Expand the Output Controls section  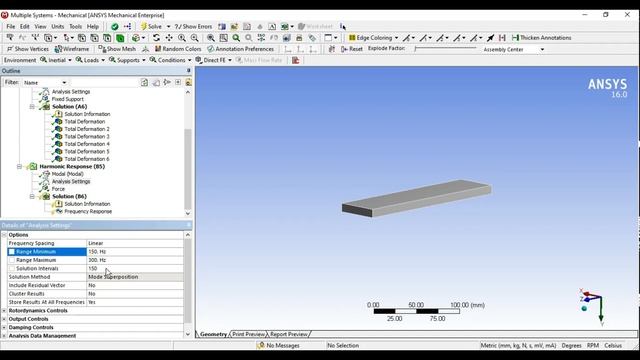point(4,319)
